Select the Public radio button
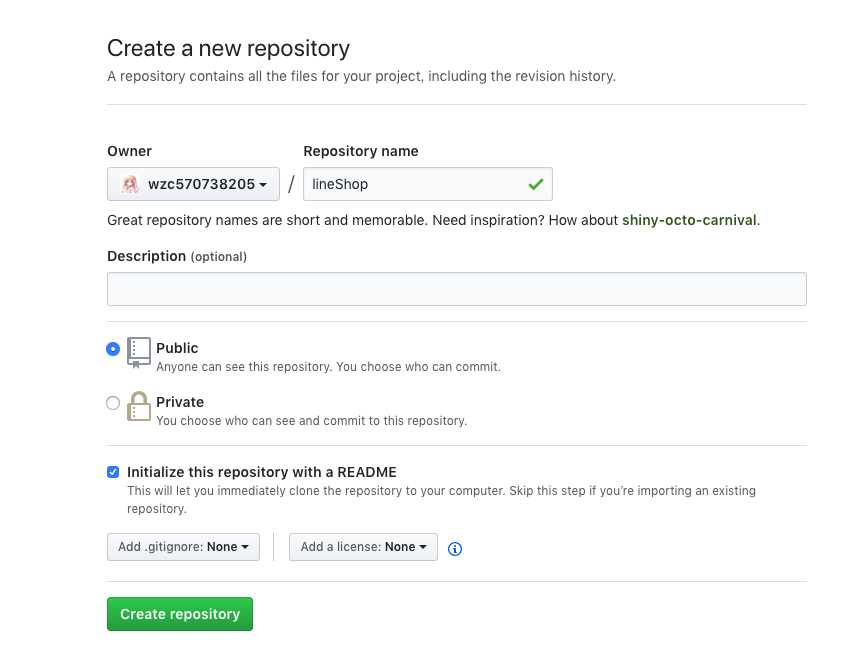The width and height of the screenshot is (859, 660). pos(113,349)
